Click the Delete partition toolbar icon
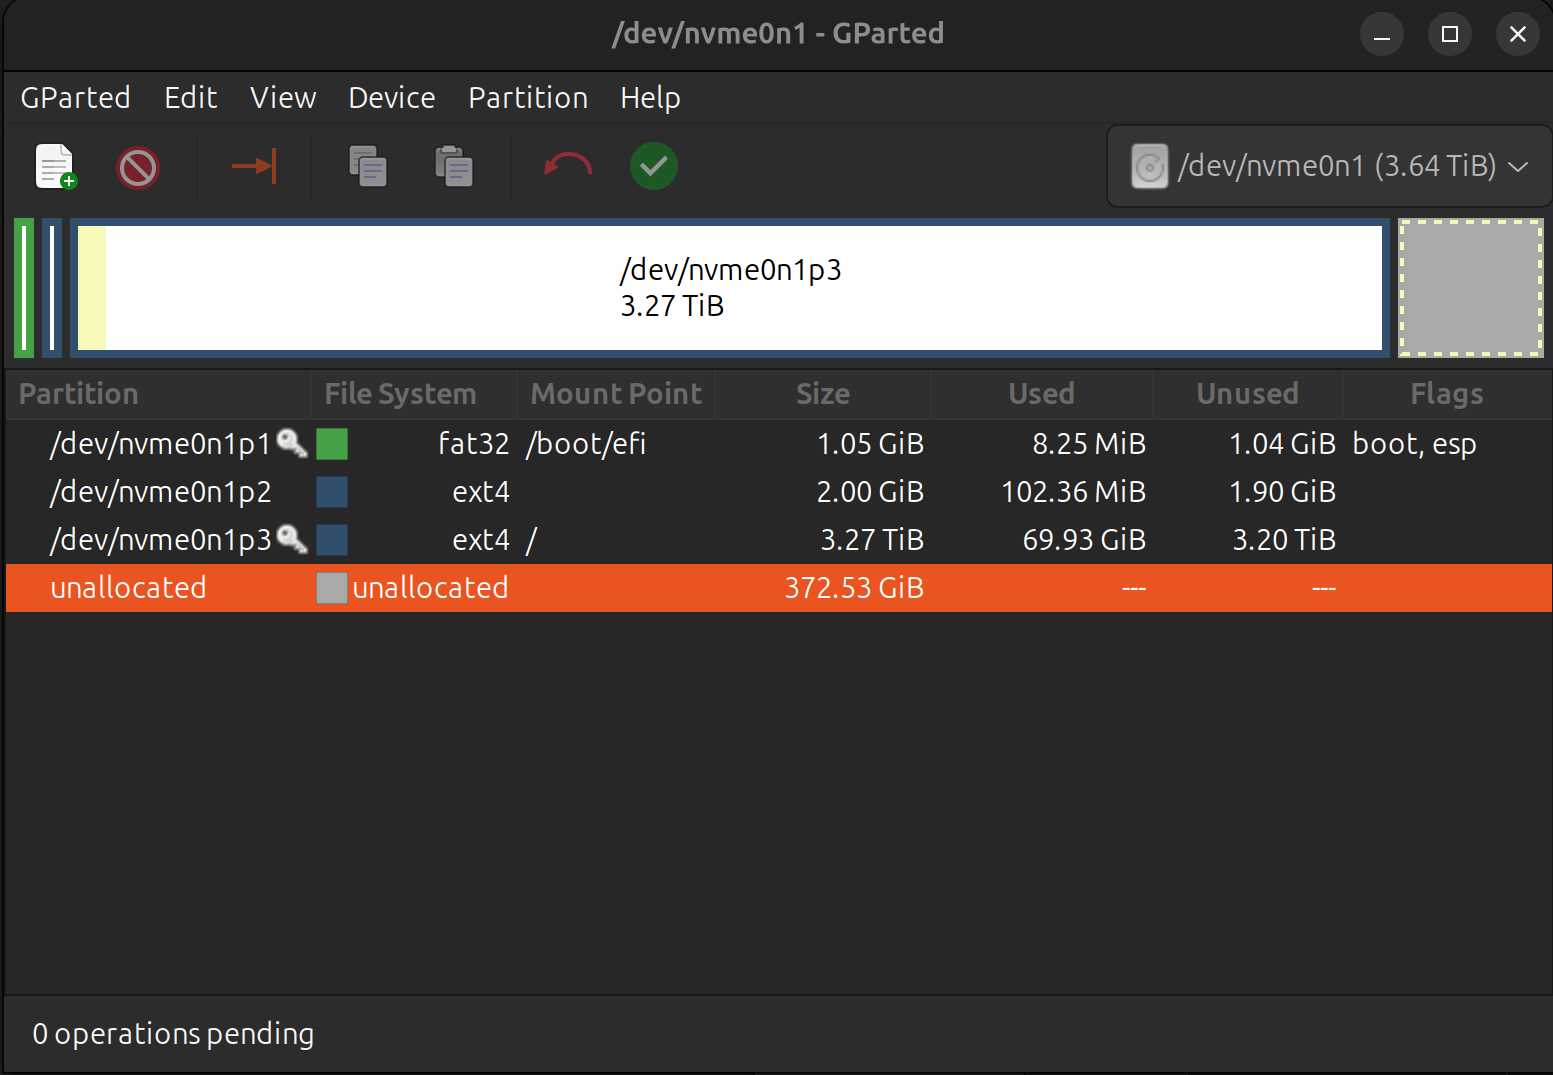The height and width of the screenshot is (1075, 1553). 138,167
